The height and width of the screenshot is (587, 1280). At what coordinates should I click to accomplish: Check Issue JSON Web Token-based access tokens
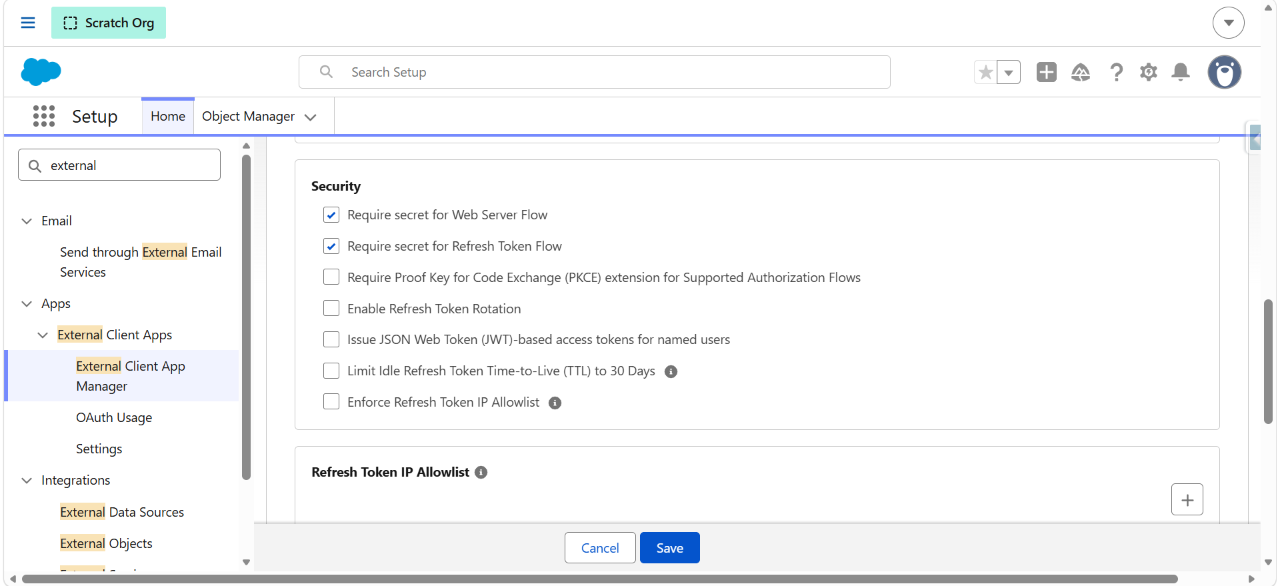(331, 340)
